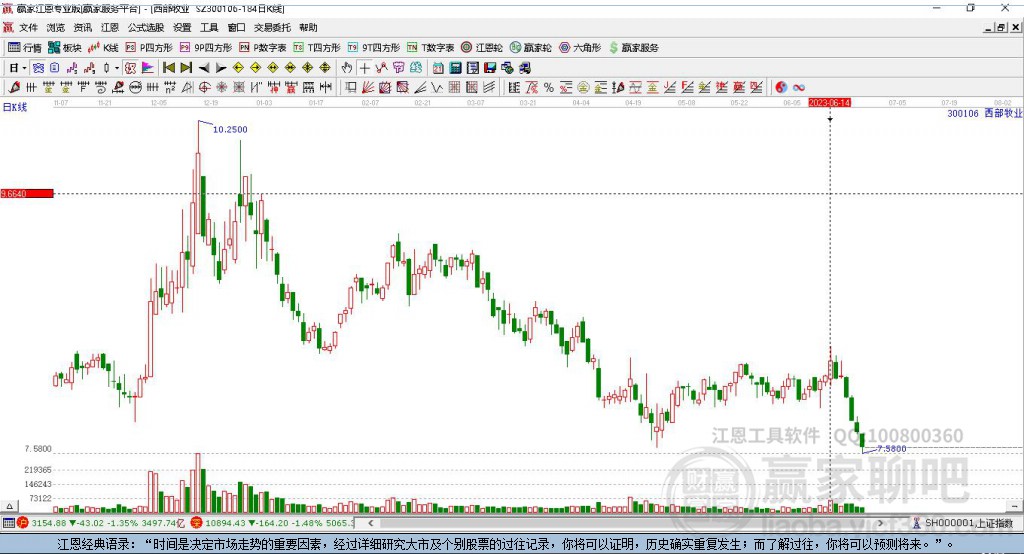Open the 文件 menu

click(x=29, y=27)
